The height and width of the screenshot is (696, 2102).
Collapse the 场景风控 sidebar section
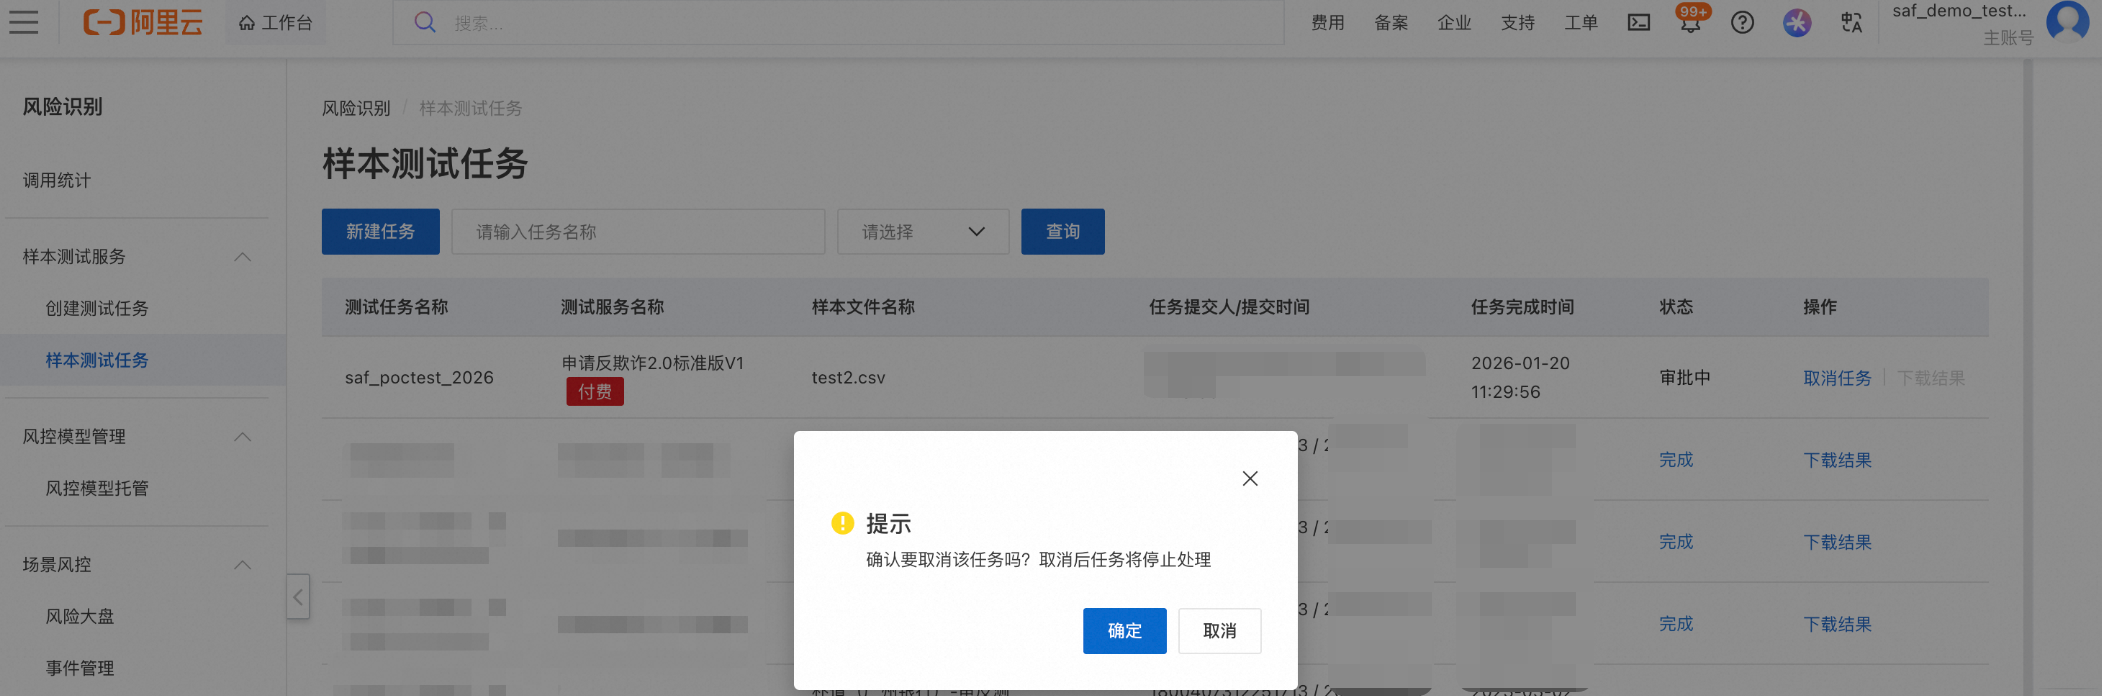click(x=242, y=565)
